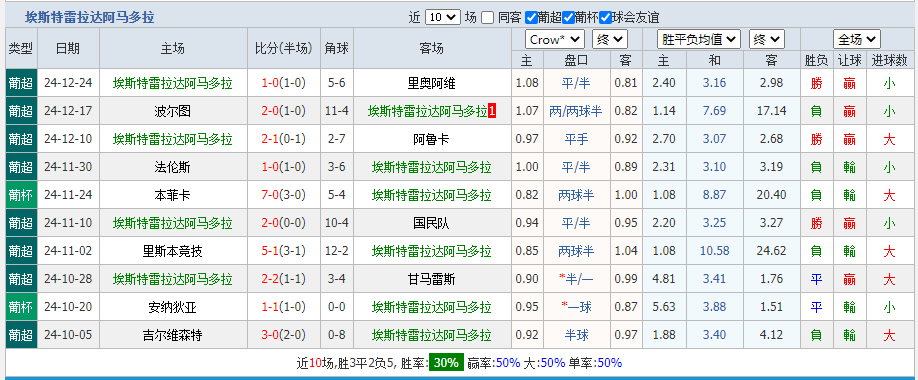Click draw odds 7.69 in 波尔图 row
918x380 pixels.
click(714, 111)
